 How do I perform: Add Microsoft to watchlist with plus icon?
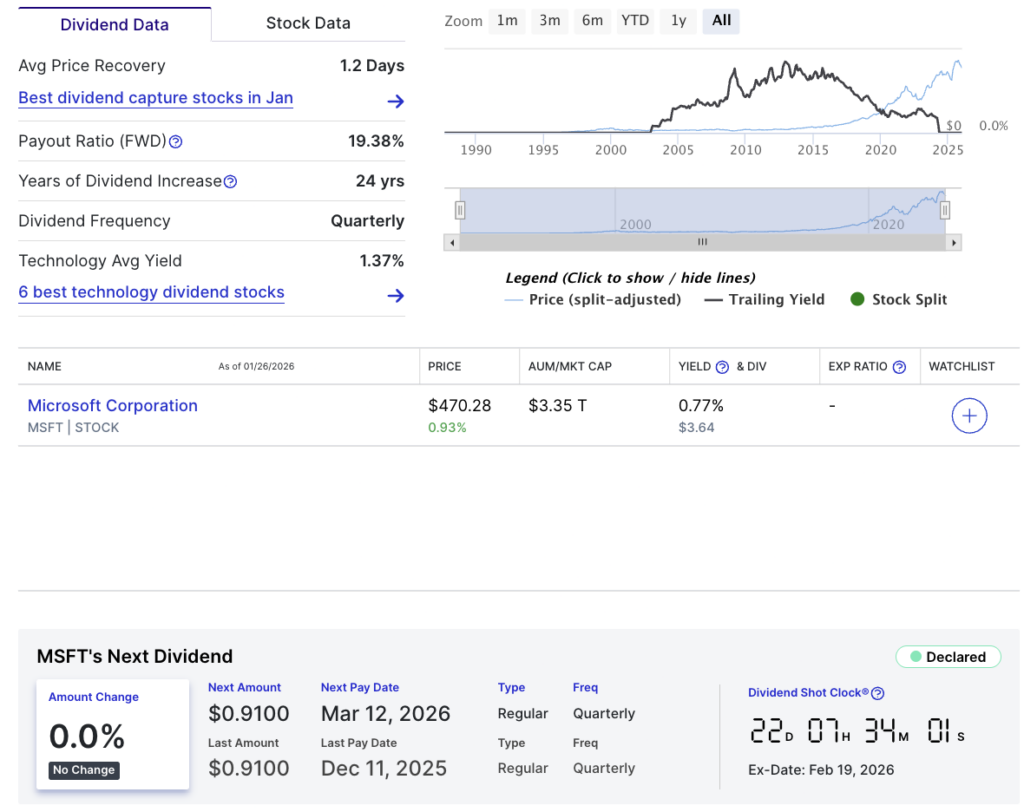(969, 416)
